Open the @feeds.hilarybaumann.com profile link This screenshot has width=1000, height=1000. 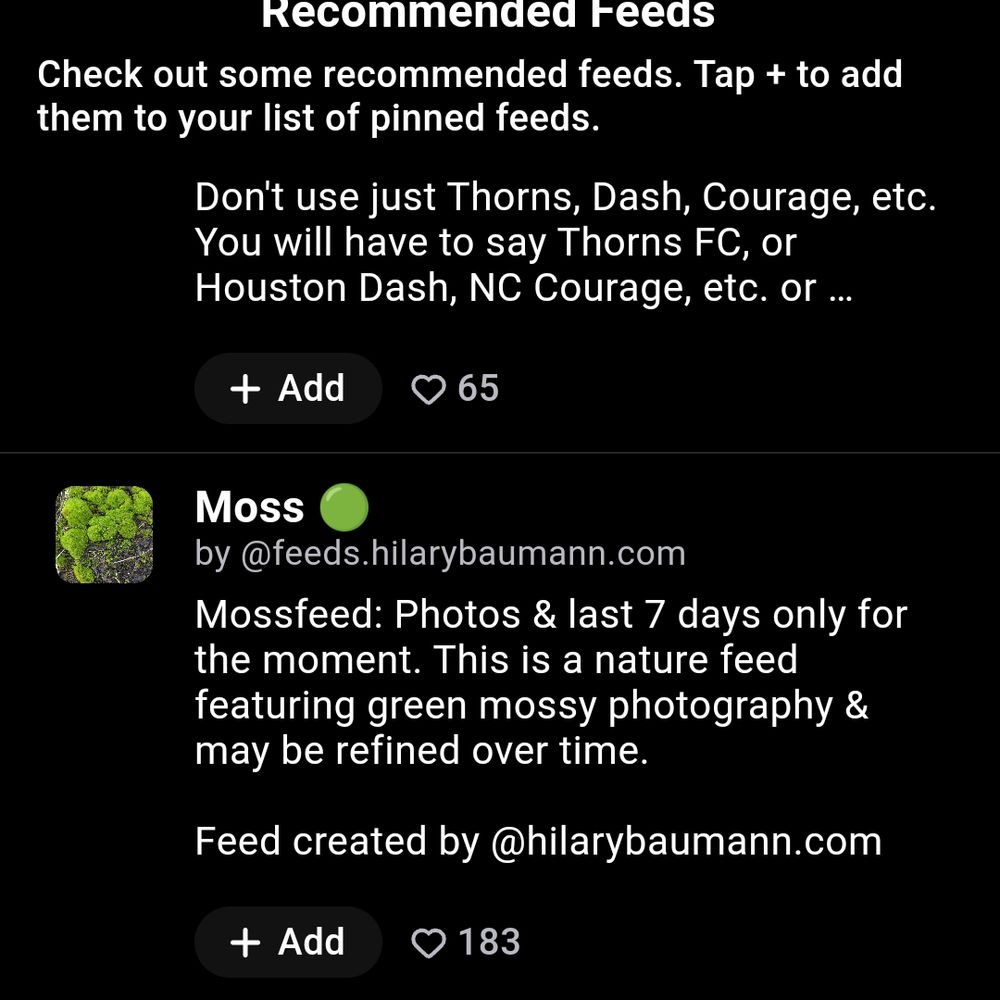coord(463,554)
